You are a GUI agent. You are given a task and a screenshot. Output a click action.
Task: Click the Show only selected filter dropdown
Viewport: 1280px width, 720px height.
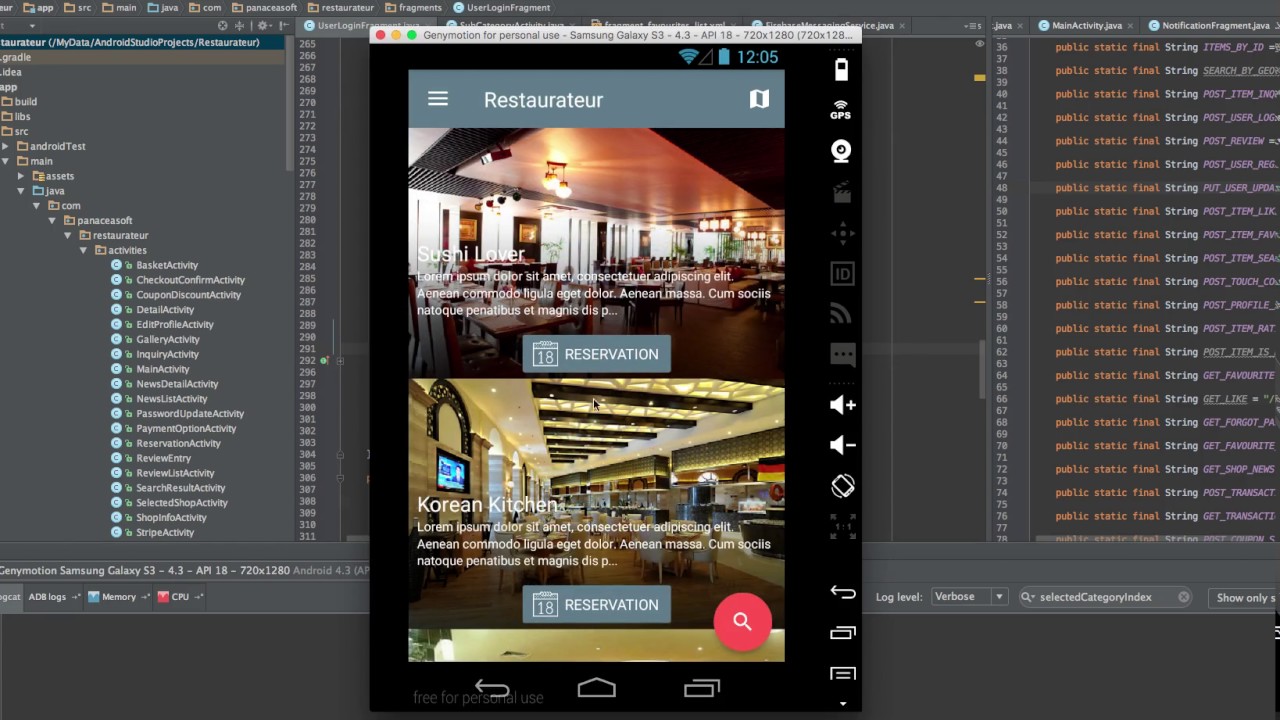coord(1244,597)
